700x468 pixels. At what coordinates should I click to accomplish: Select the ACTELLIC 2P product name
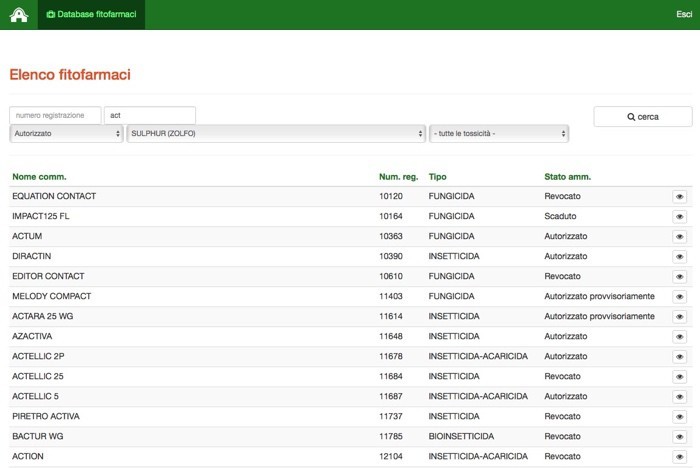click(38, 356)
